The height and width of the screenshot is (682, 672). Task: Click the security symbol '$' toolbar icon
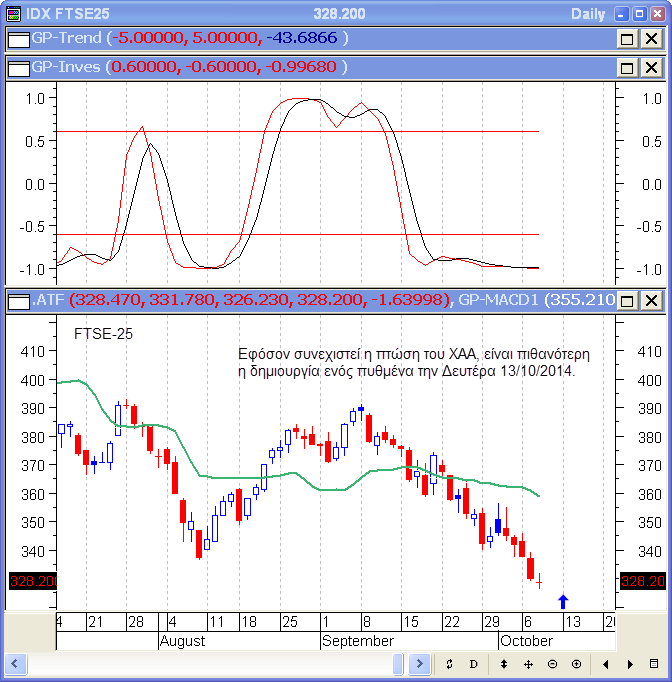pos(450,664)
